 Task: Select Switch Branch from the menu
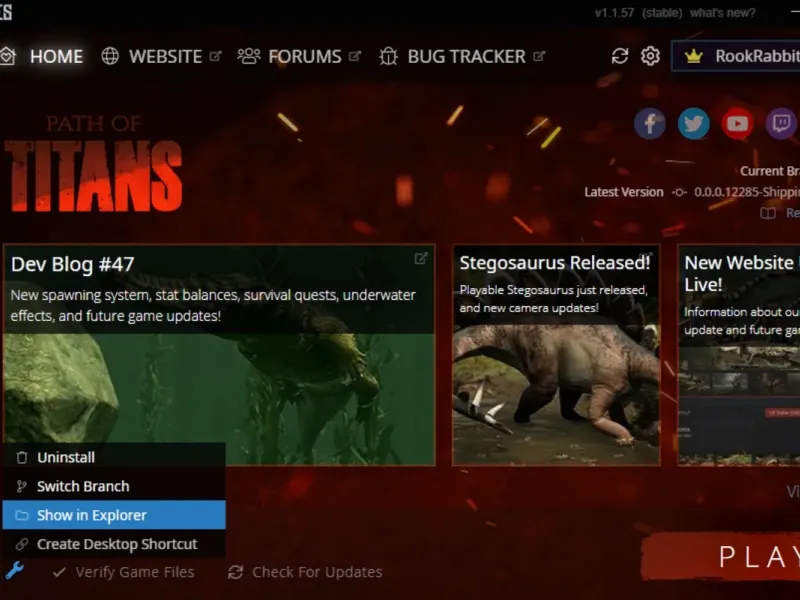pyautogui.click(x=114, y=486)
